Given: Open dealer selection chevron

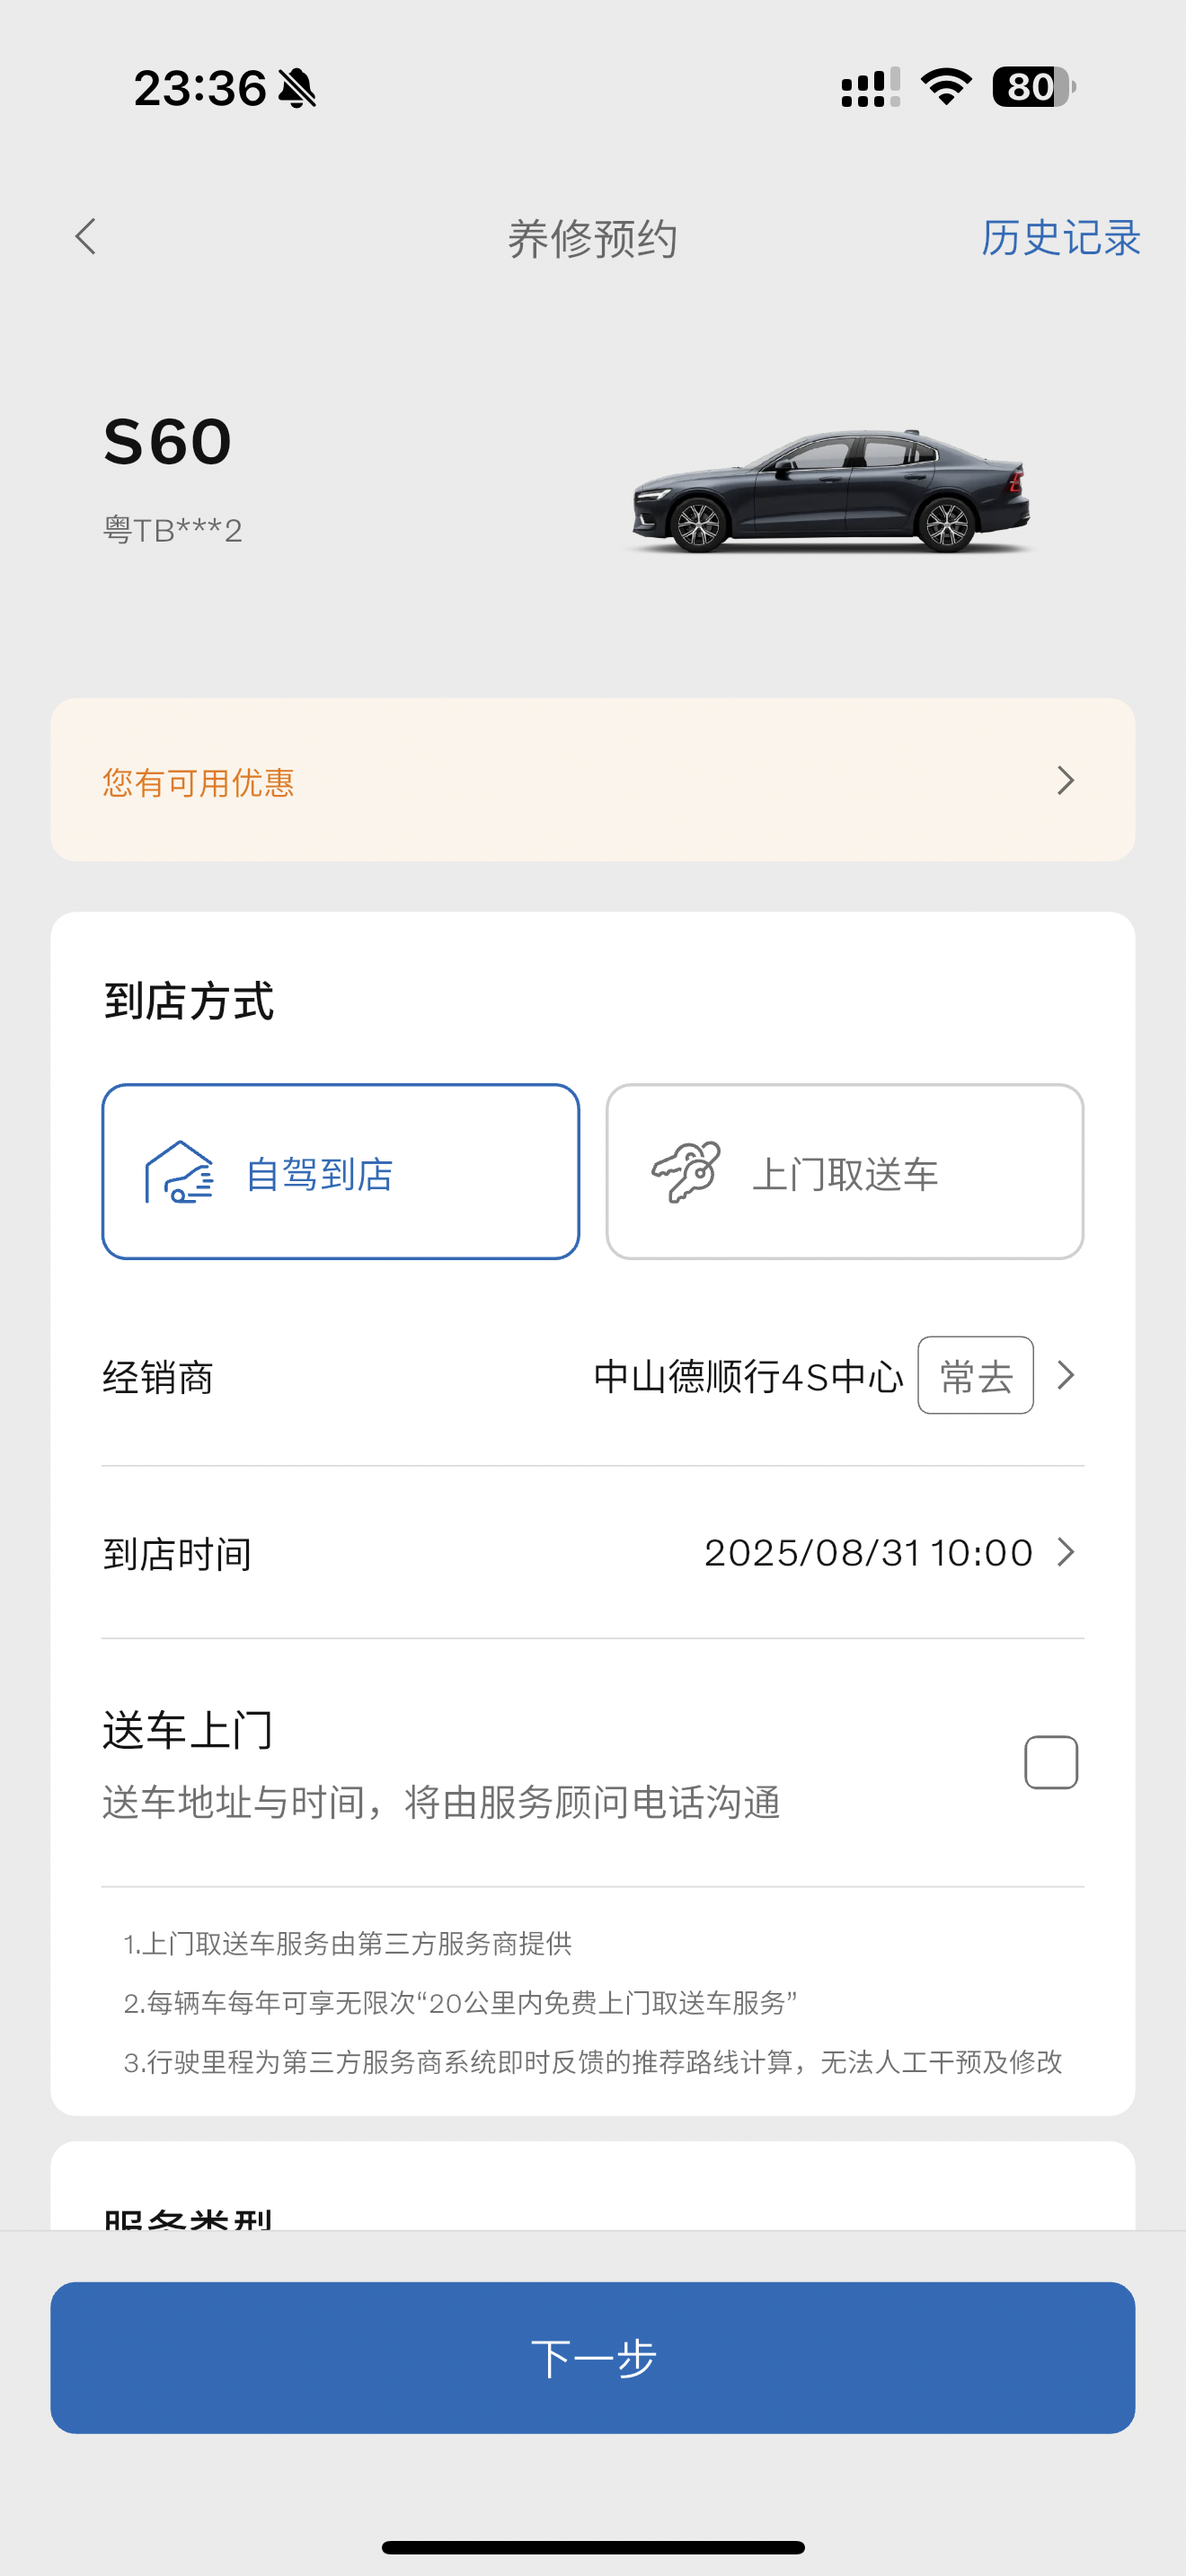Looking at the screenshot, I should pos(1066,1376).
